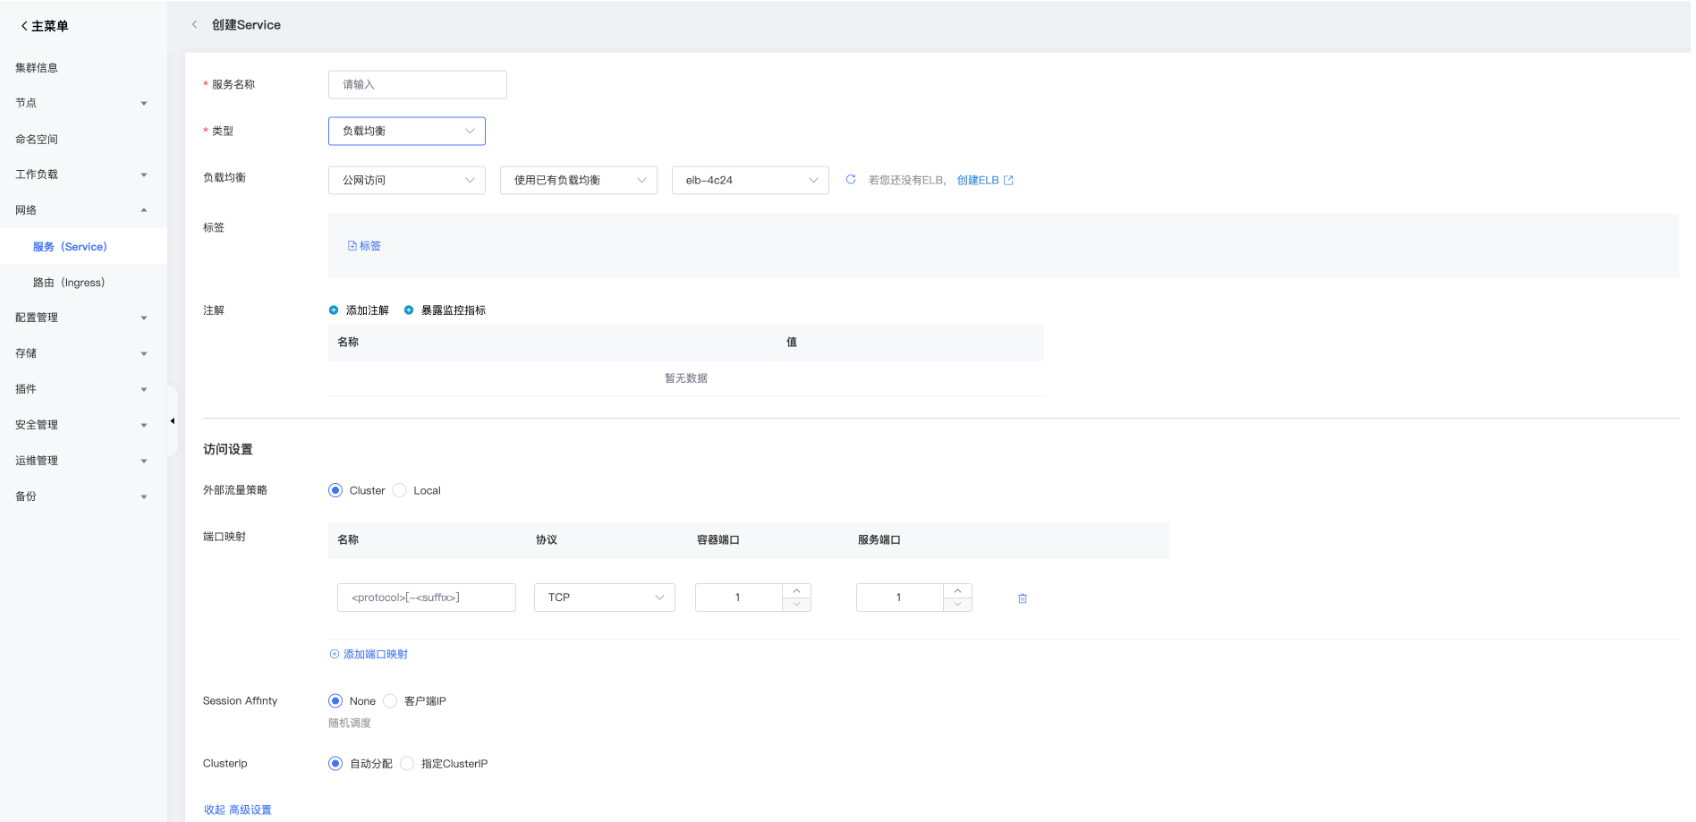Click the 暴露监控指标 icon option
The width and height of the screenshot is (1696, 822).
click(409, 310)
